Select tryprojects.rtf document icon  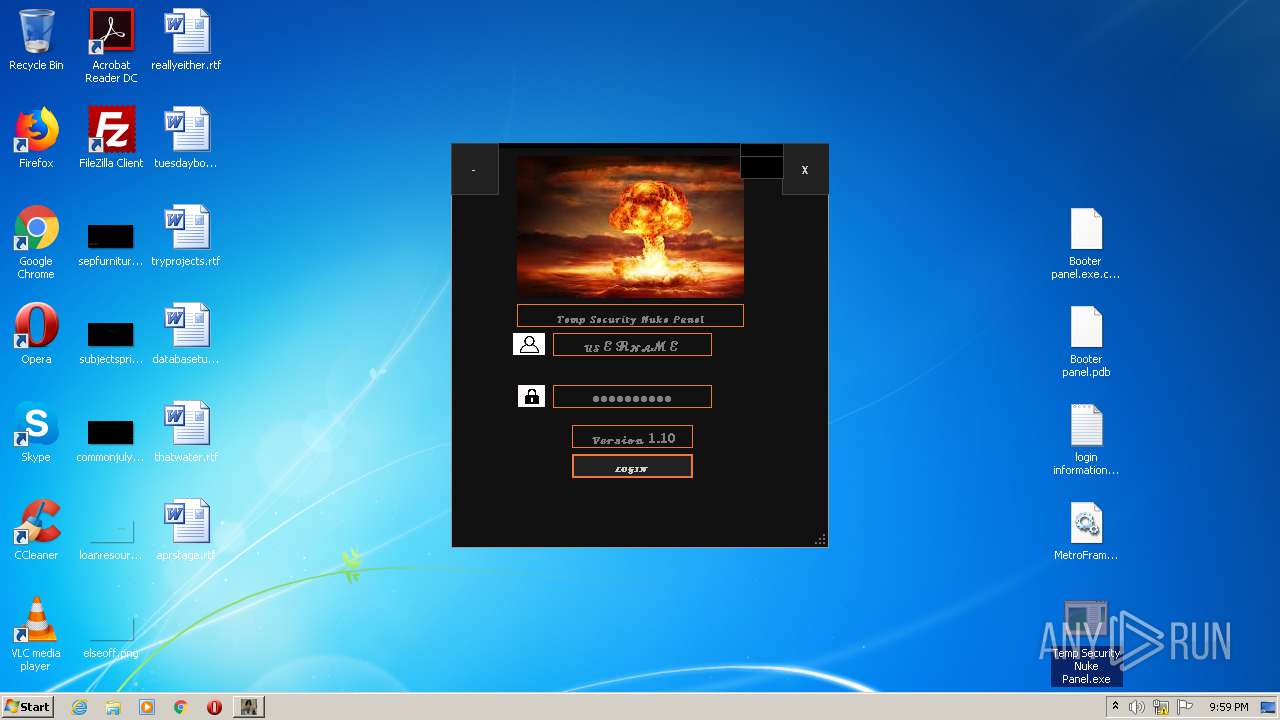pos(186,236)
